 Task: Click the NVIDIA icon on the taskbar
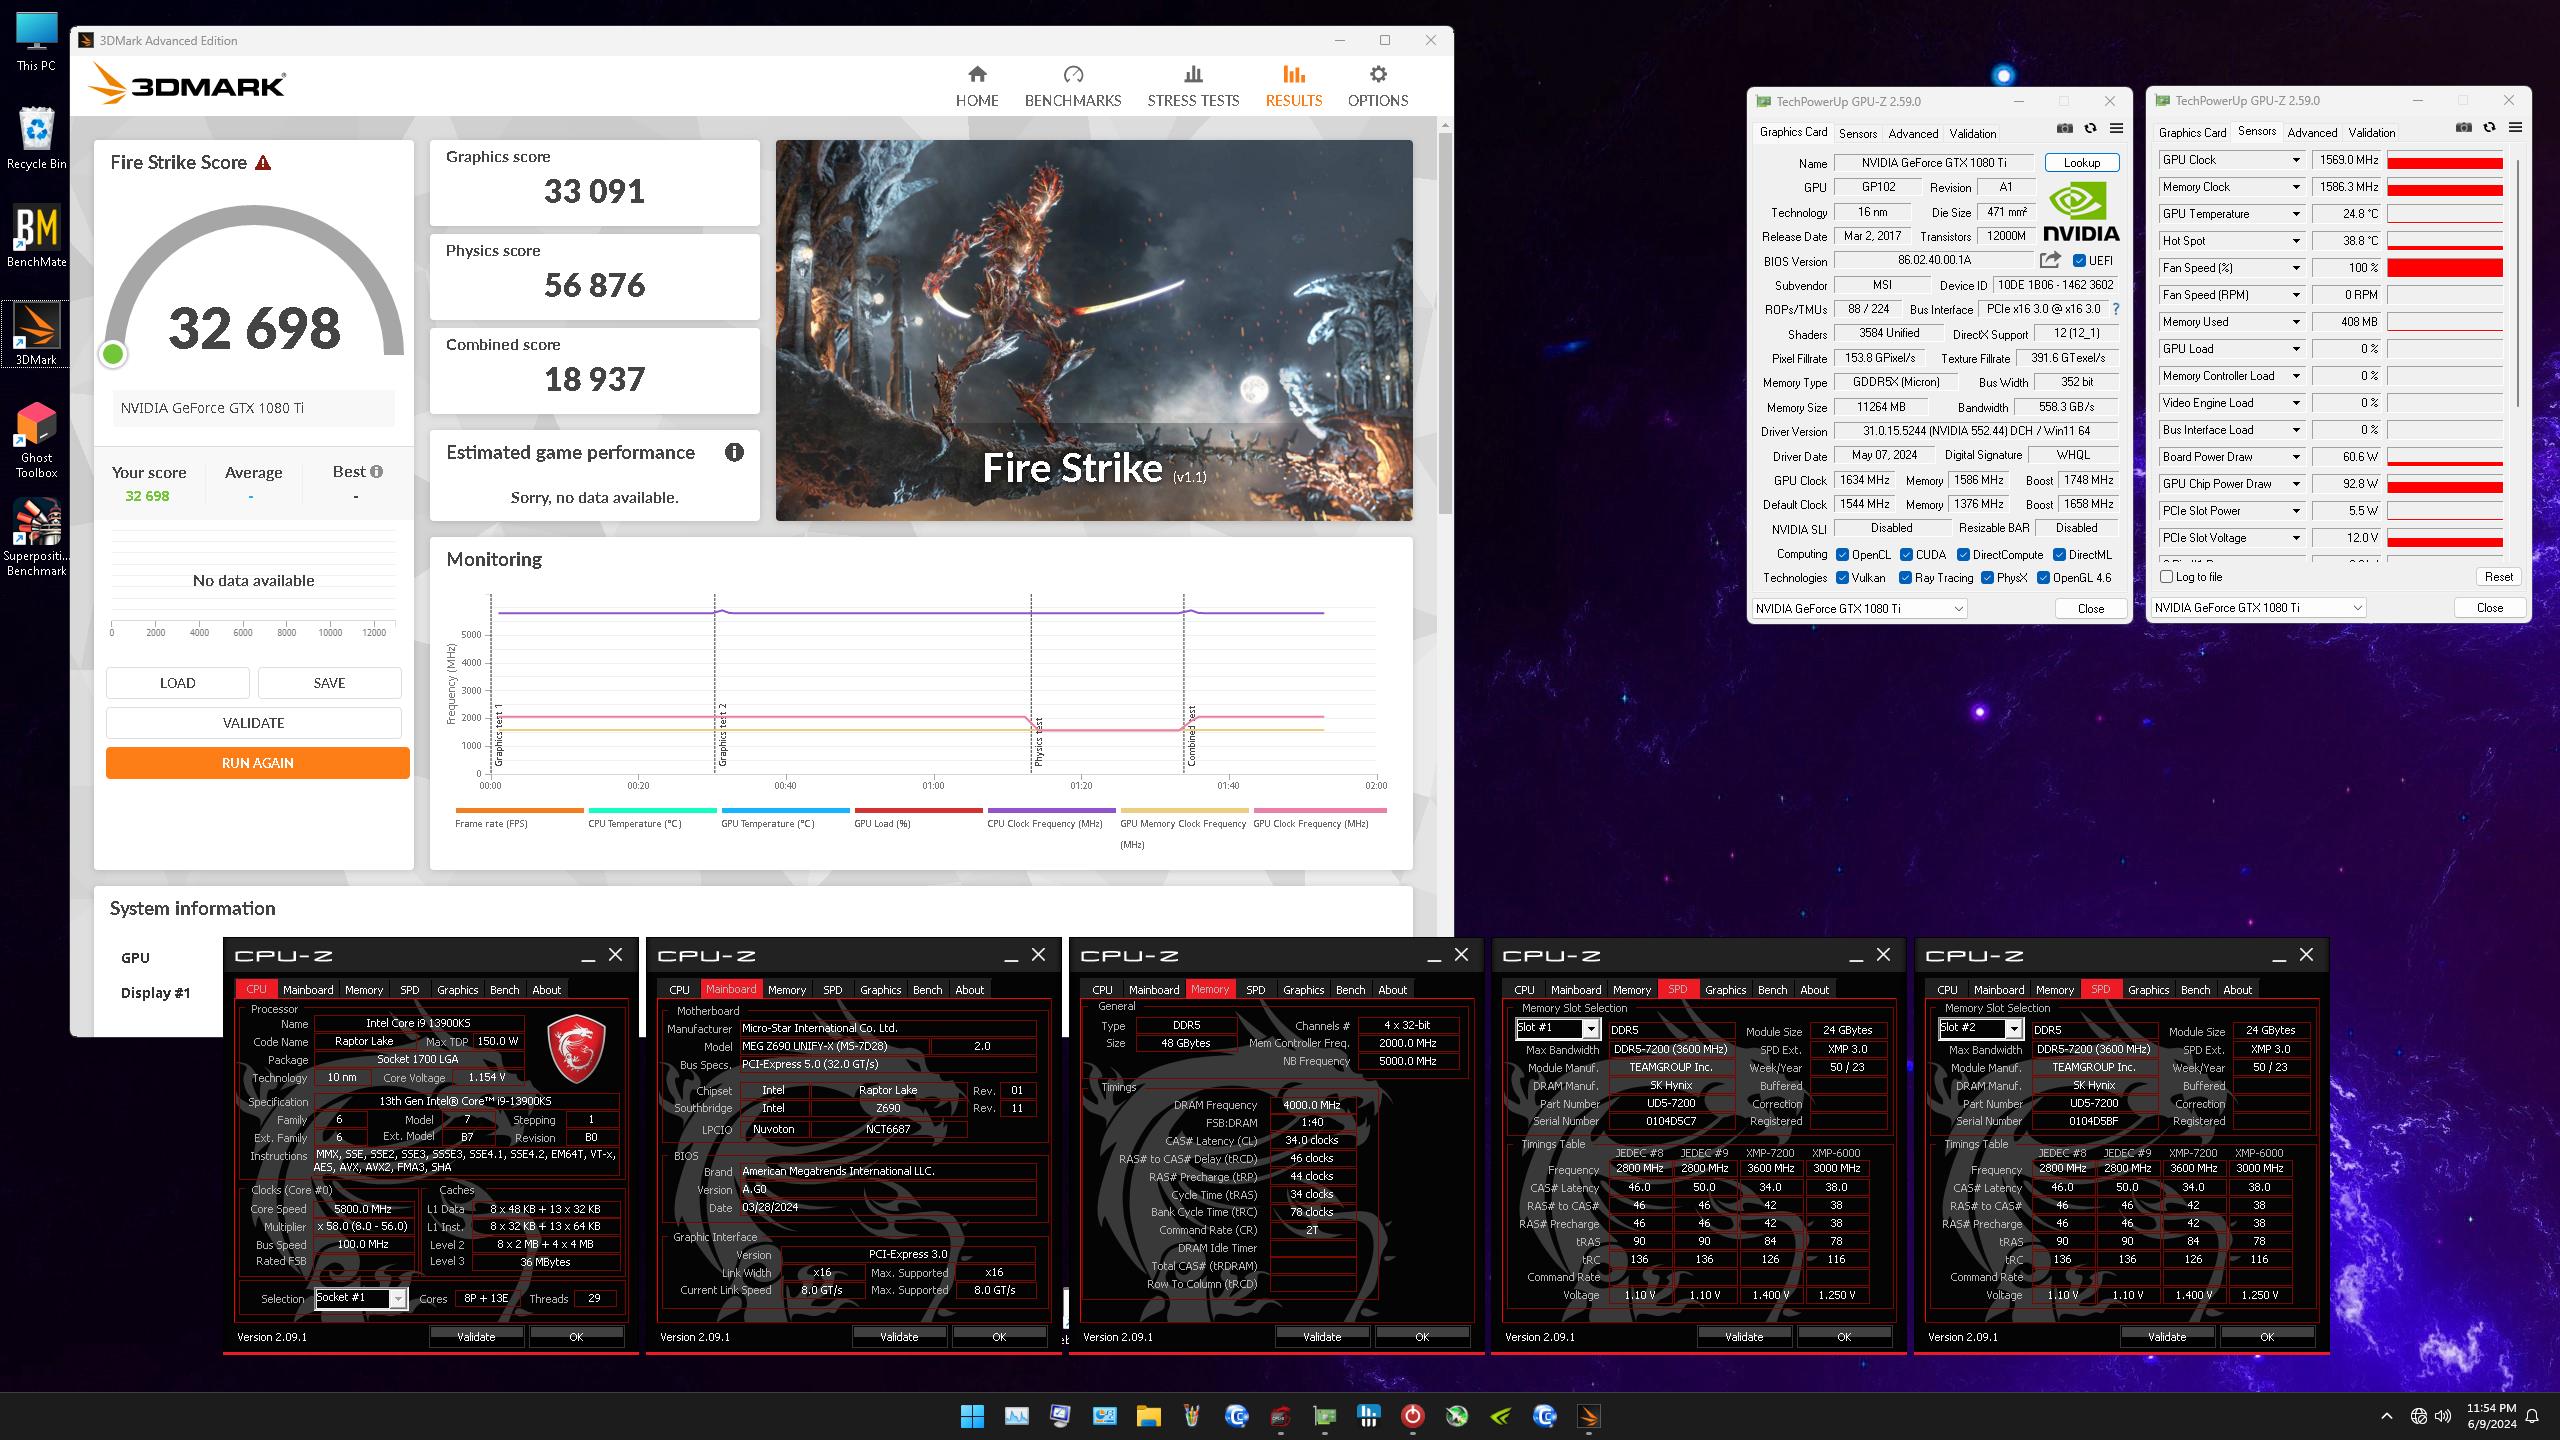[1500, 1416]
